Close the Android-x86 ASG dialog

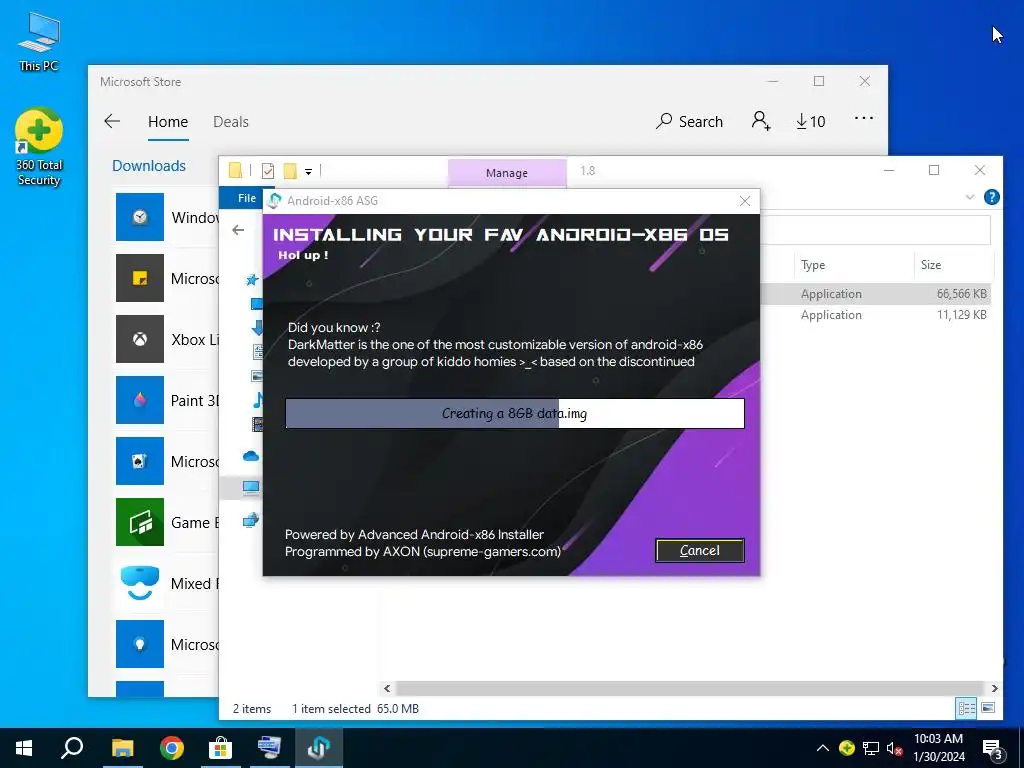pyautogui.click(x=744, y=201)
